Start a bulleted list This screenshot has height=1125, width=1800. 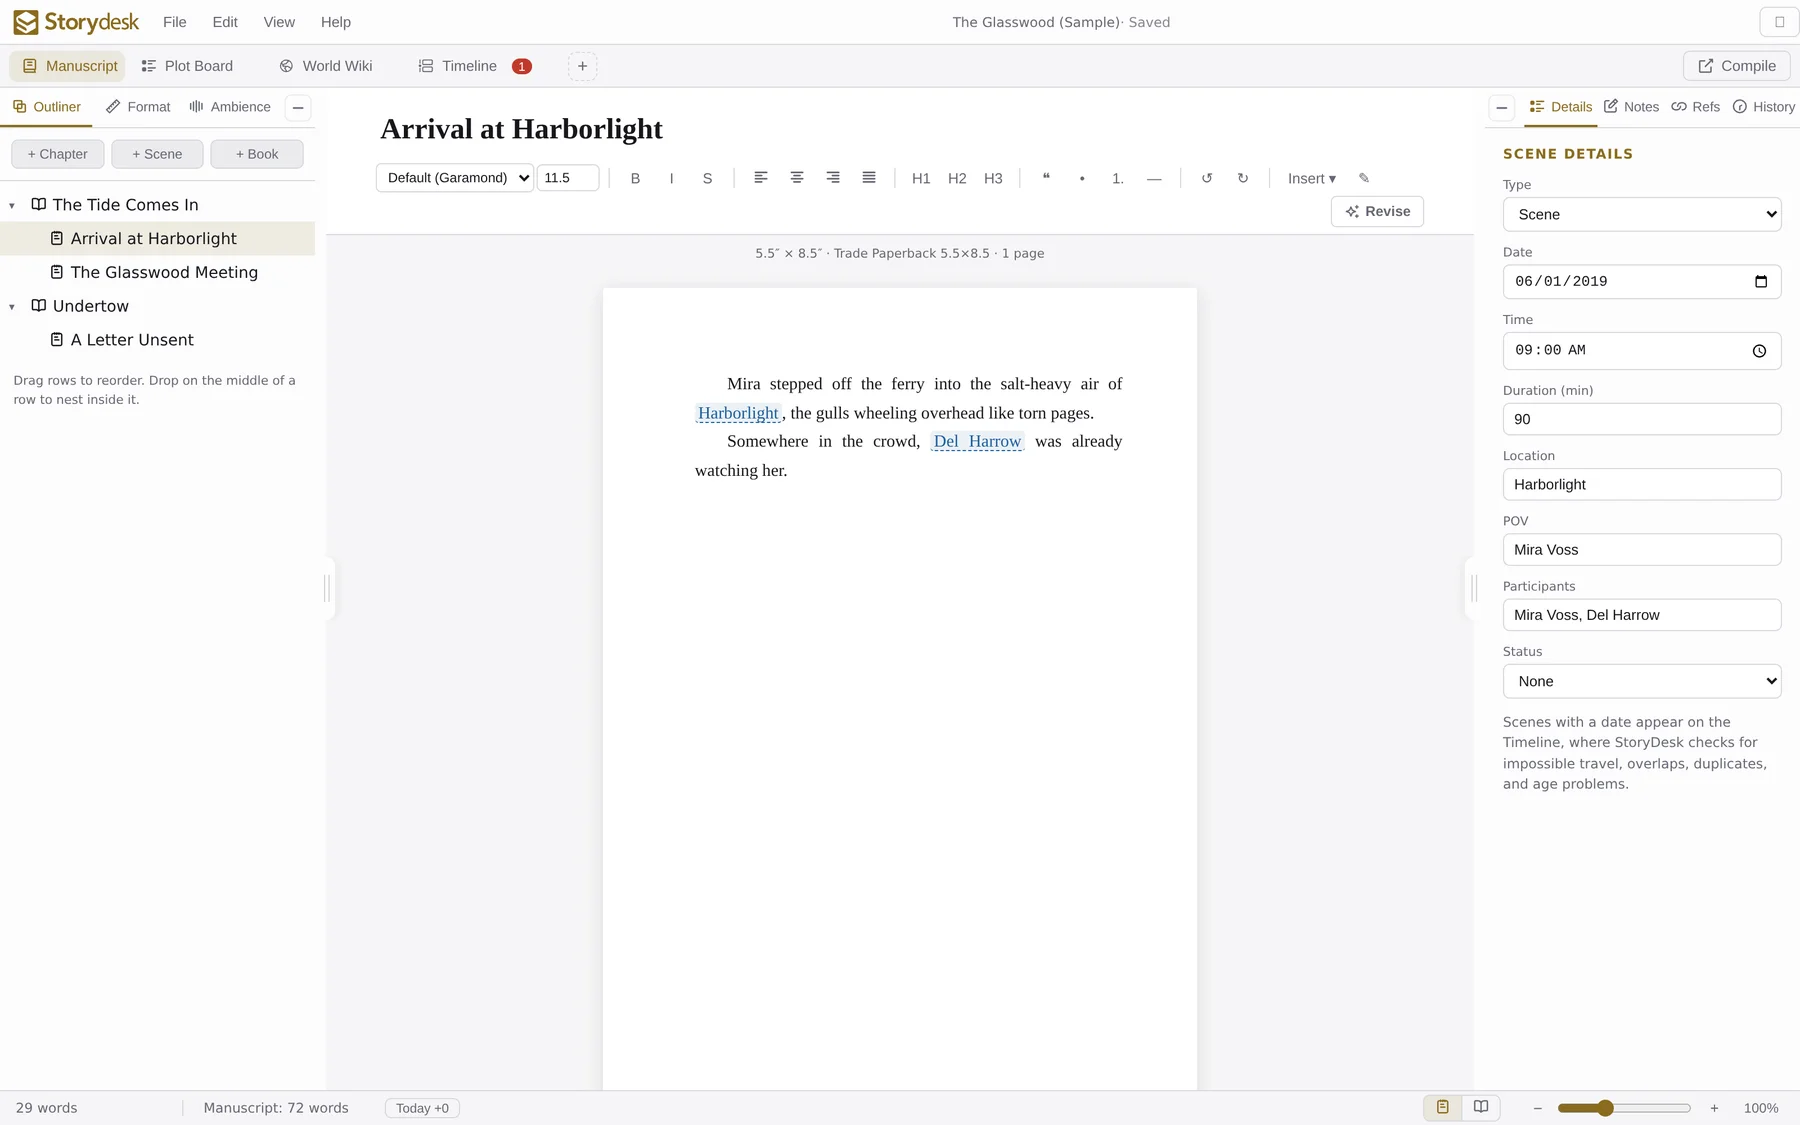coord(1082,178)
